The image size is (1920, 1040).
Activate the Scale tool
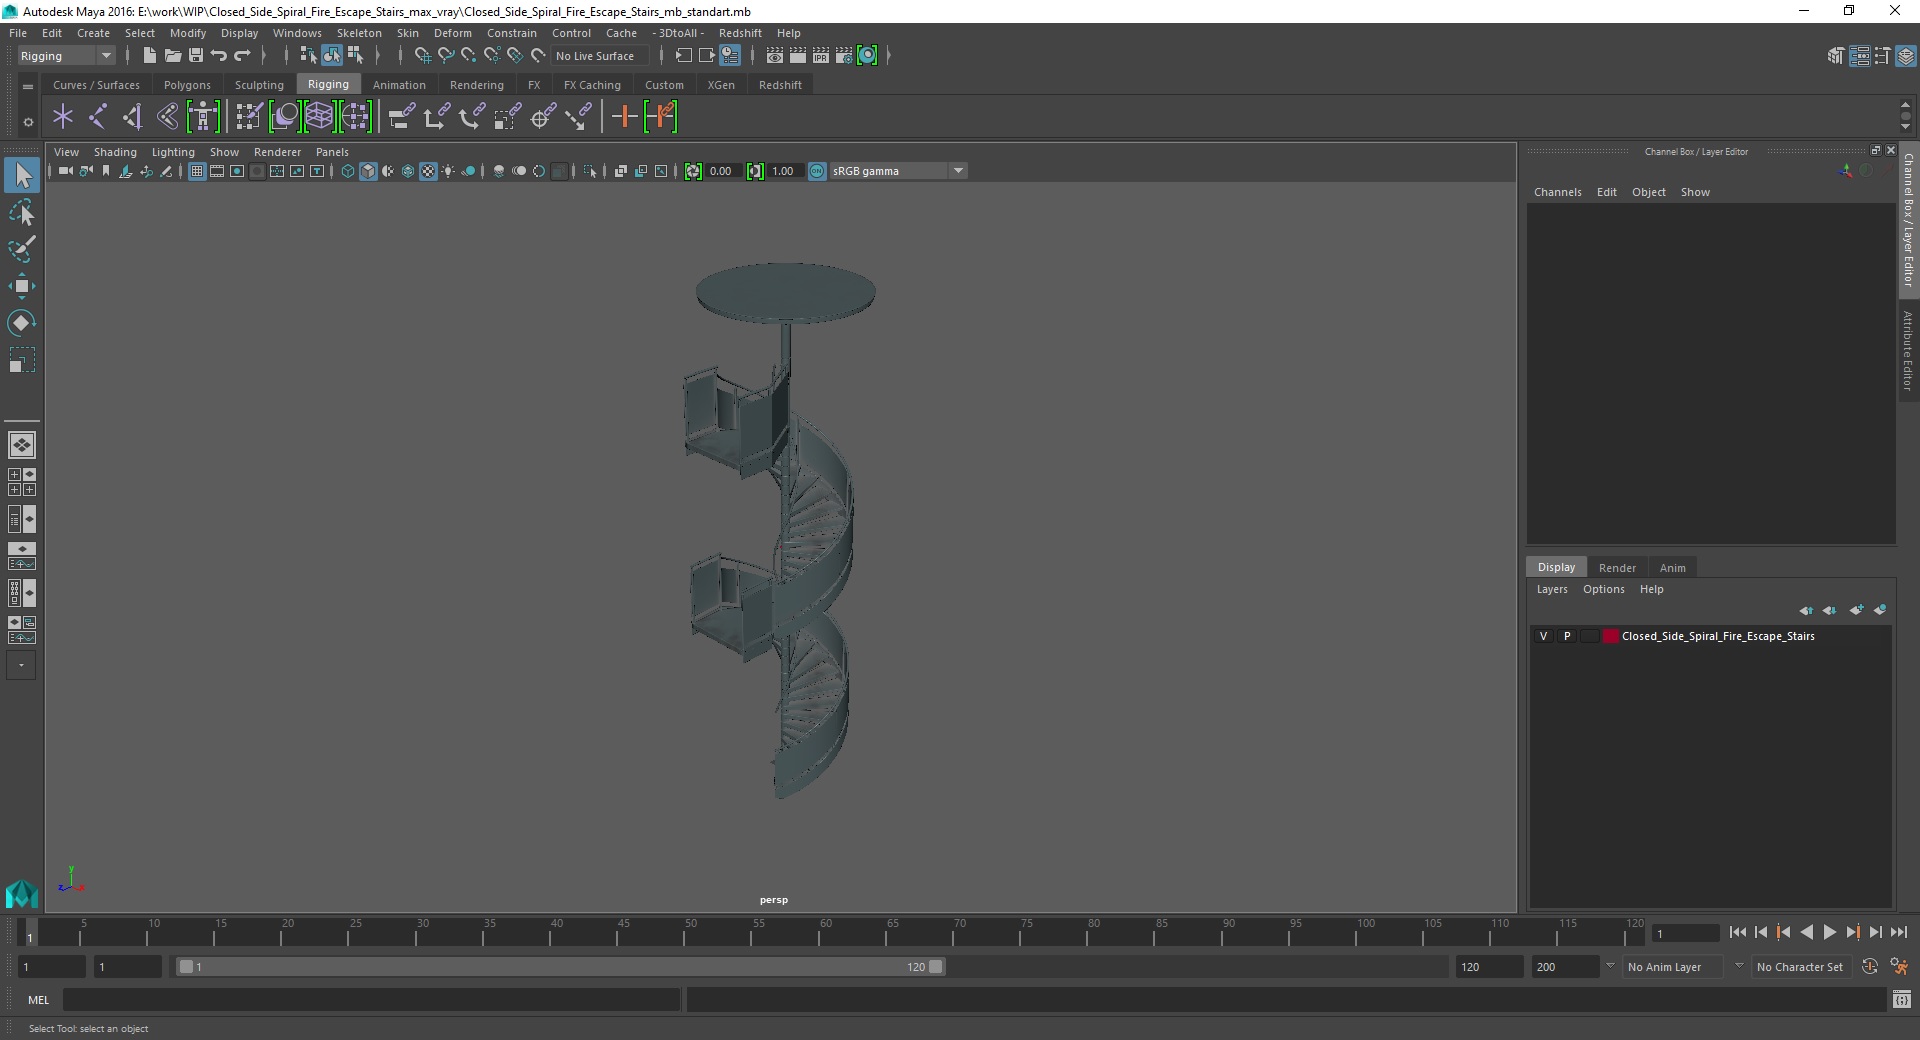click(x=22, y=360)
